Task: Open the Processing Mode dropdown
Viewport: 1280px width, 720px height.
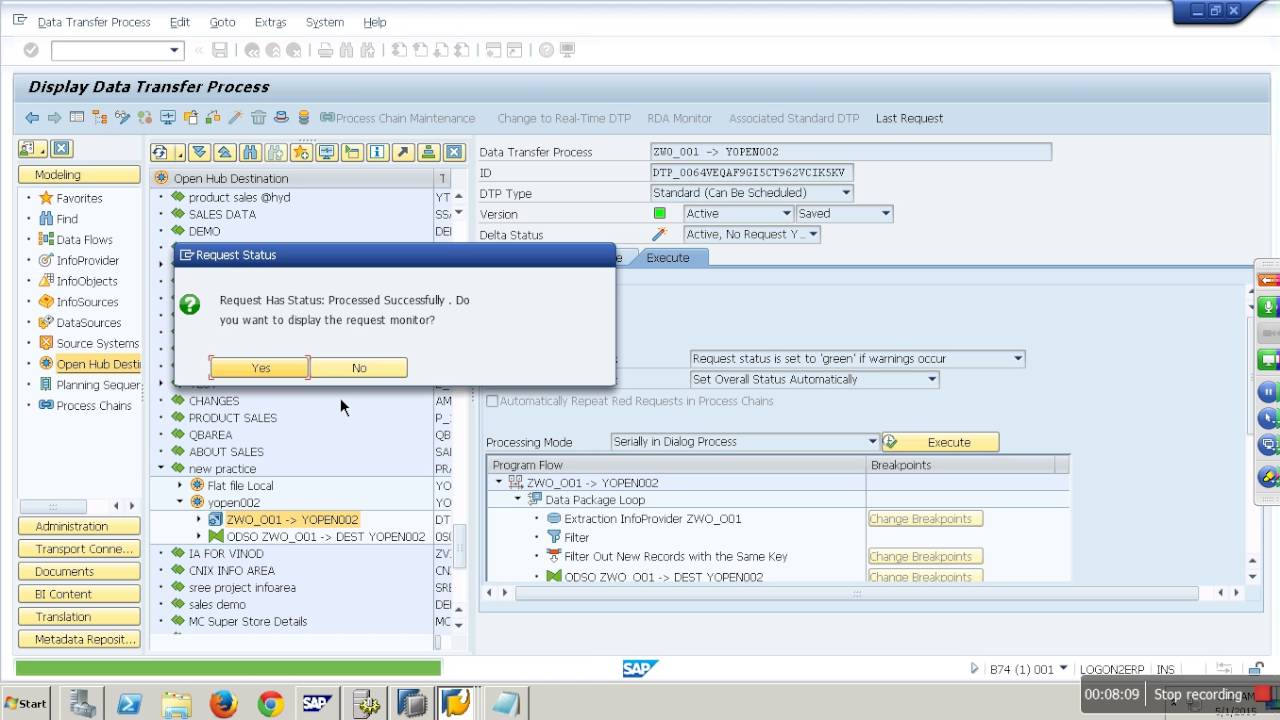Action: [x=872, y=442]
